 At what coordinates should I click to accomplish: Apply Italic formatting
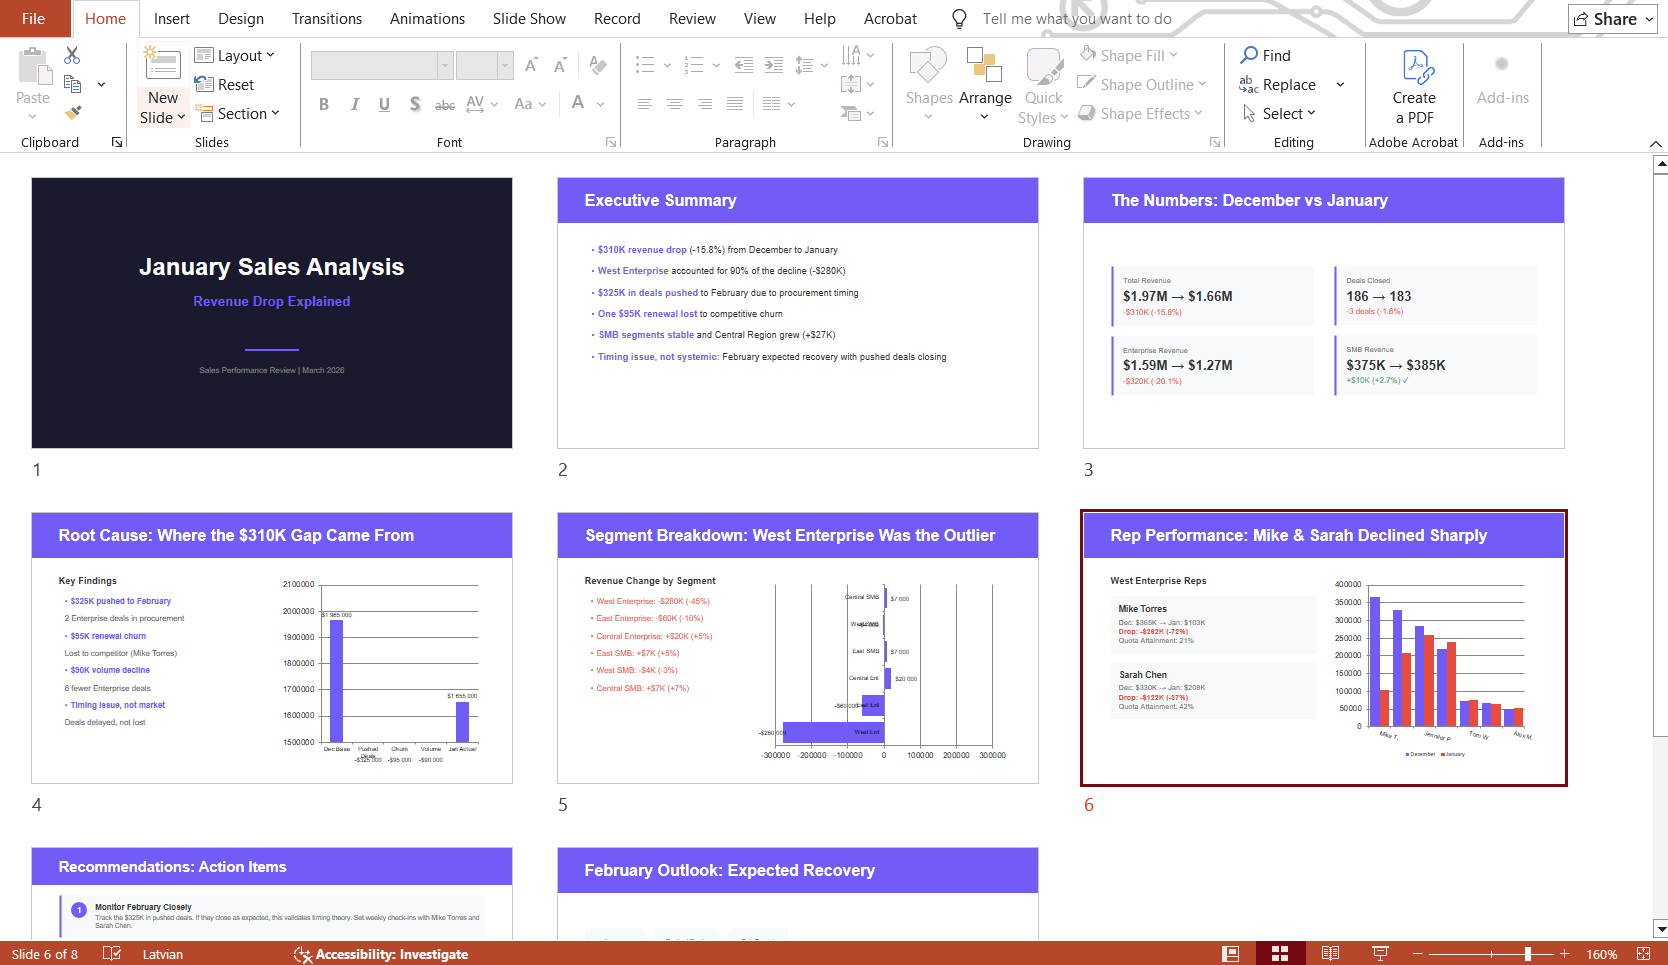[354, 103]
